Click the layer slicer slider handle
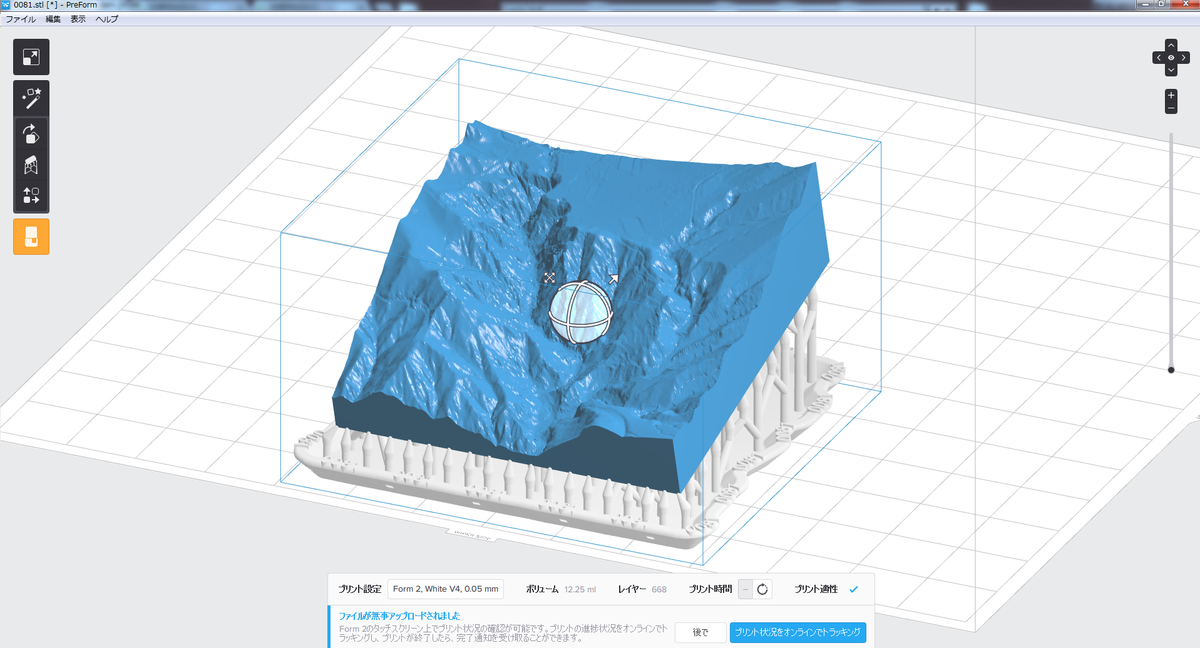Screen dimensions: 1200x648 [1171, 370]
